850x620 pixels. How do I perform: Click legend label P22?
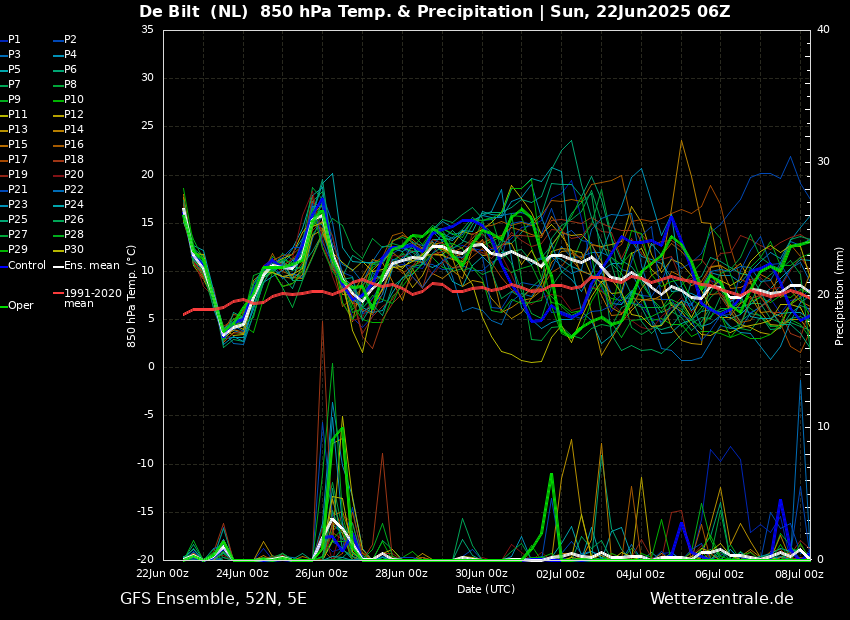(x=68, y=189)
